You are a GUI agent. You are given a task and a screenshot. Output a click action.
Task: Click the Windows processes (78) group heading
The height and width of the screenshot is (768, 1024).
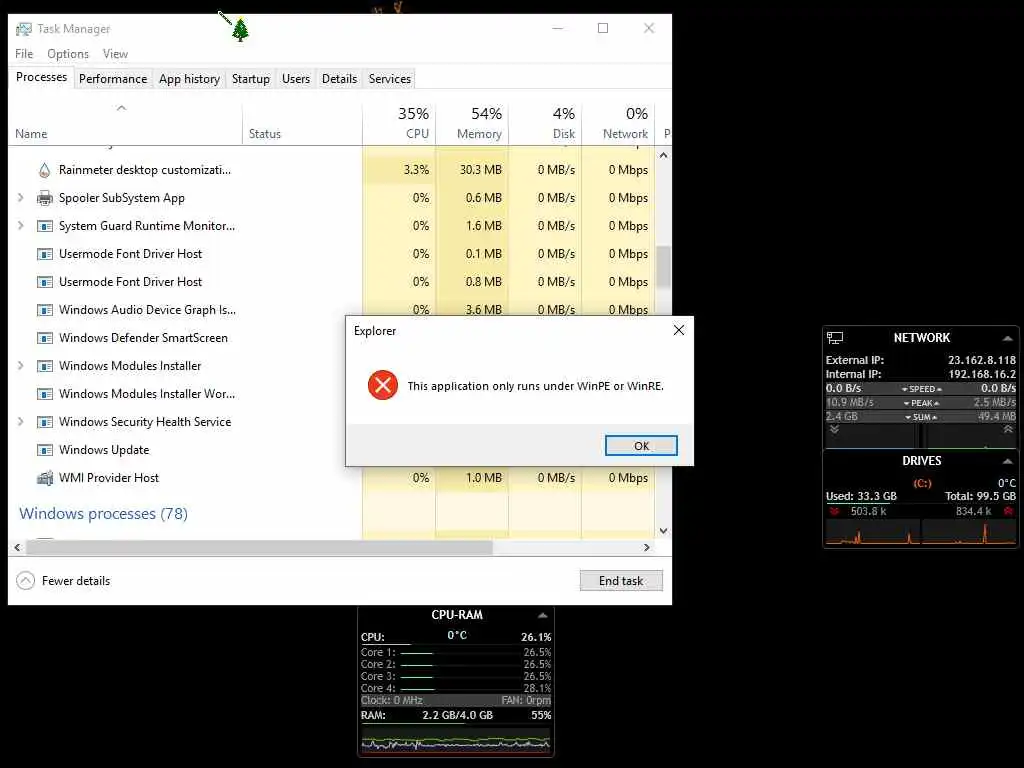point(103,514)
